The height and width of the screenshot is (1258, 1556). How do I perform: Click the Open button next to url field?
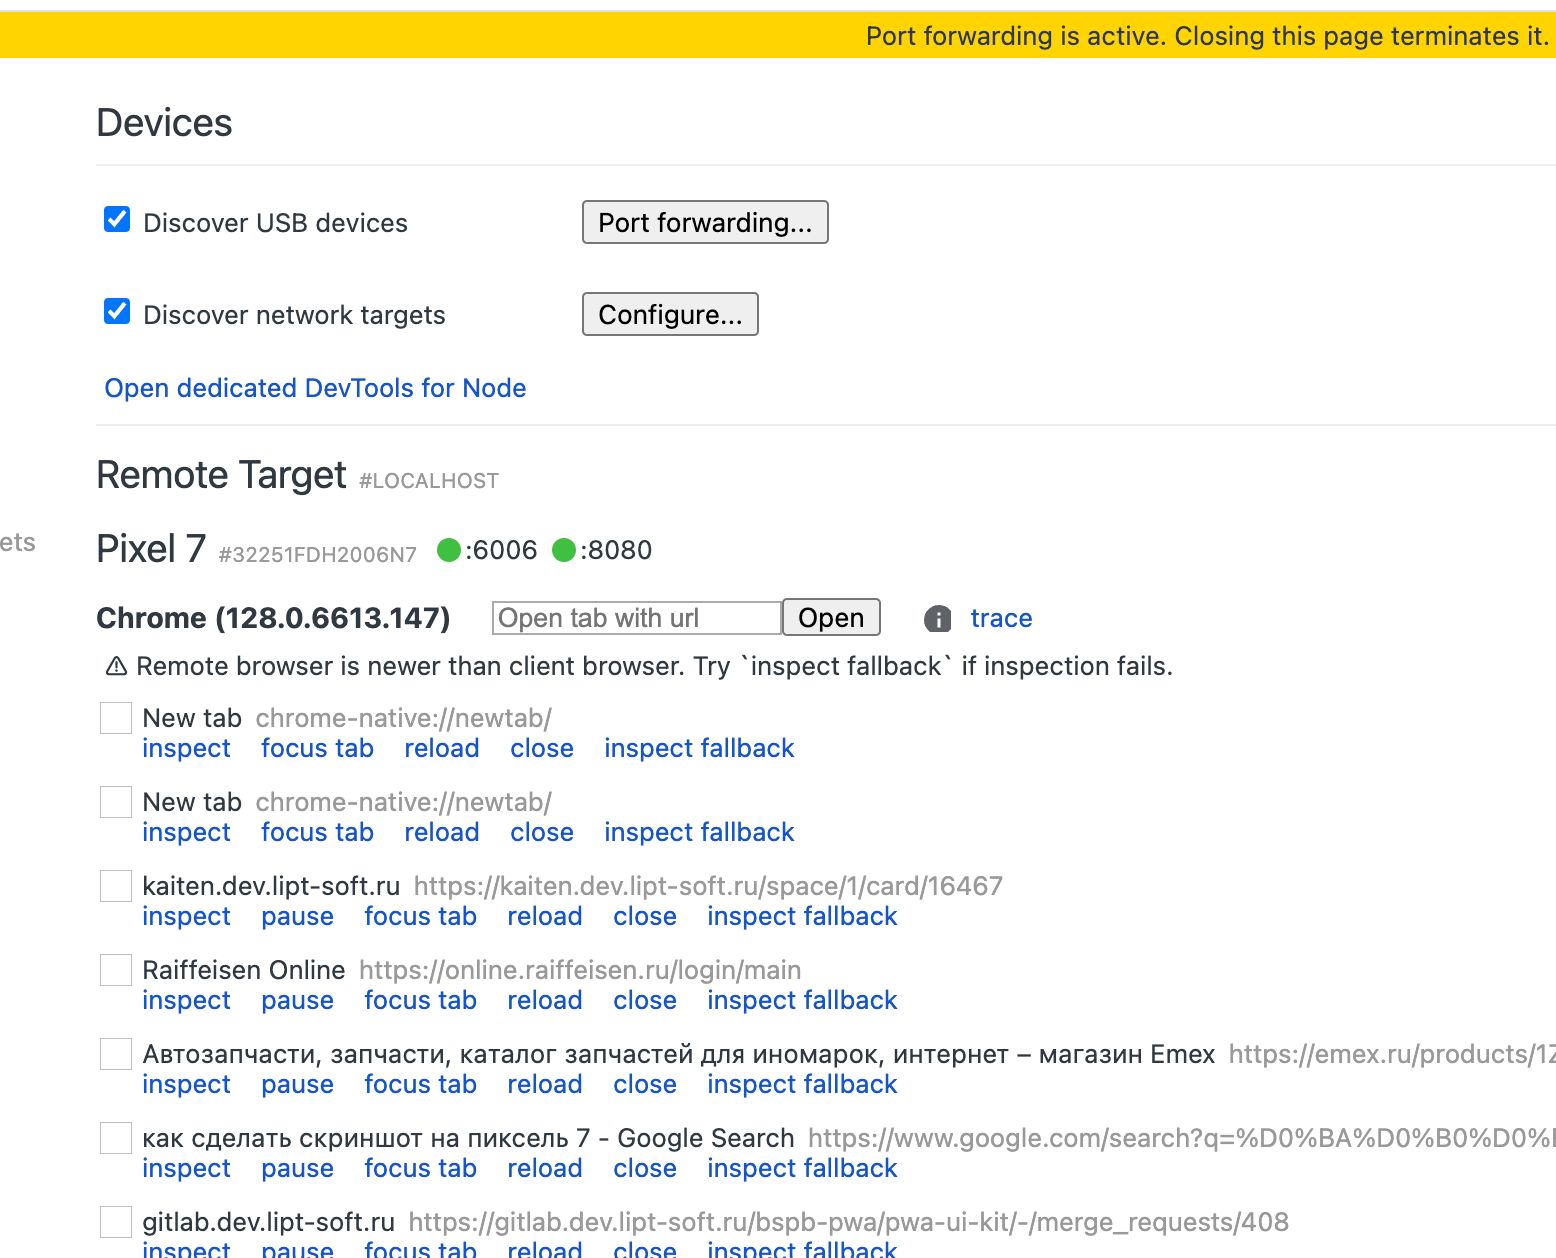[x=831, y=618]
